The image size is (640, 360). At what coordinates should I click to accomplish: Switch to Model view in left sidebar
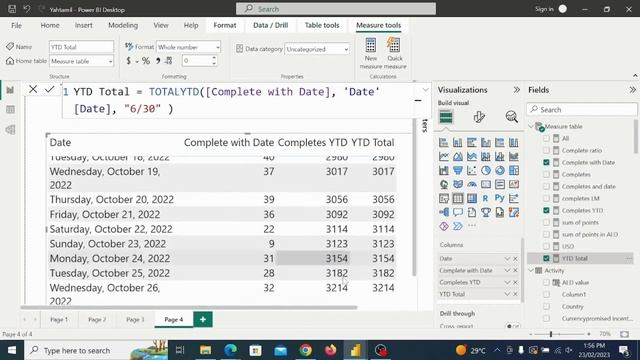tap(10, 130)
